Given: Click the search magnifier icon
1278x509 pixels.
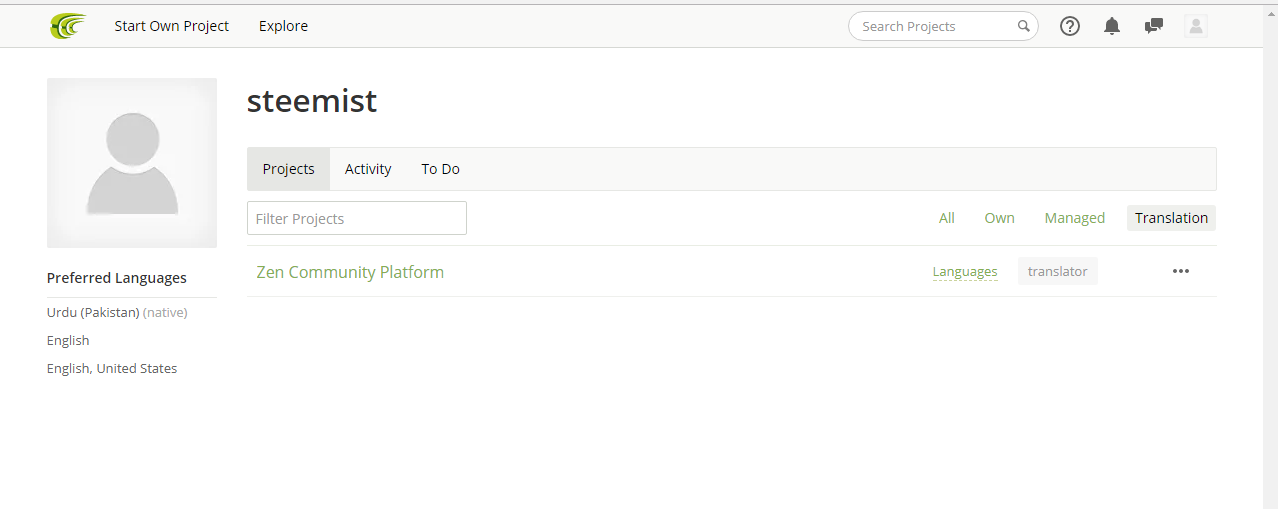Looking at the screenshot, I should coord(1024,26).
